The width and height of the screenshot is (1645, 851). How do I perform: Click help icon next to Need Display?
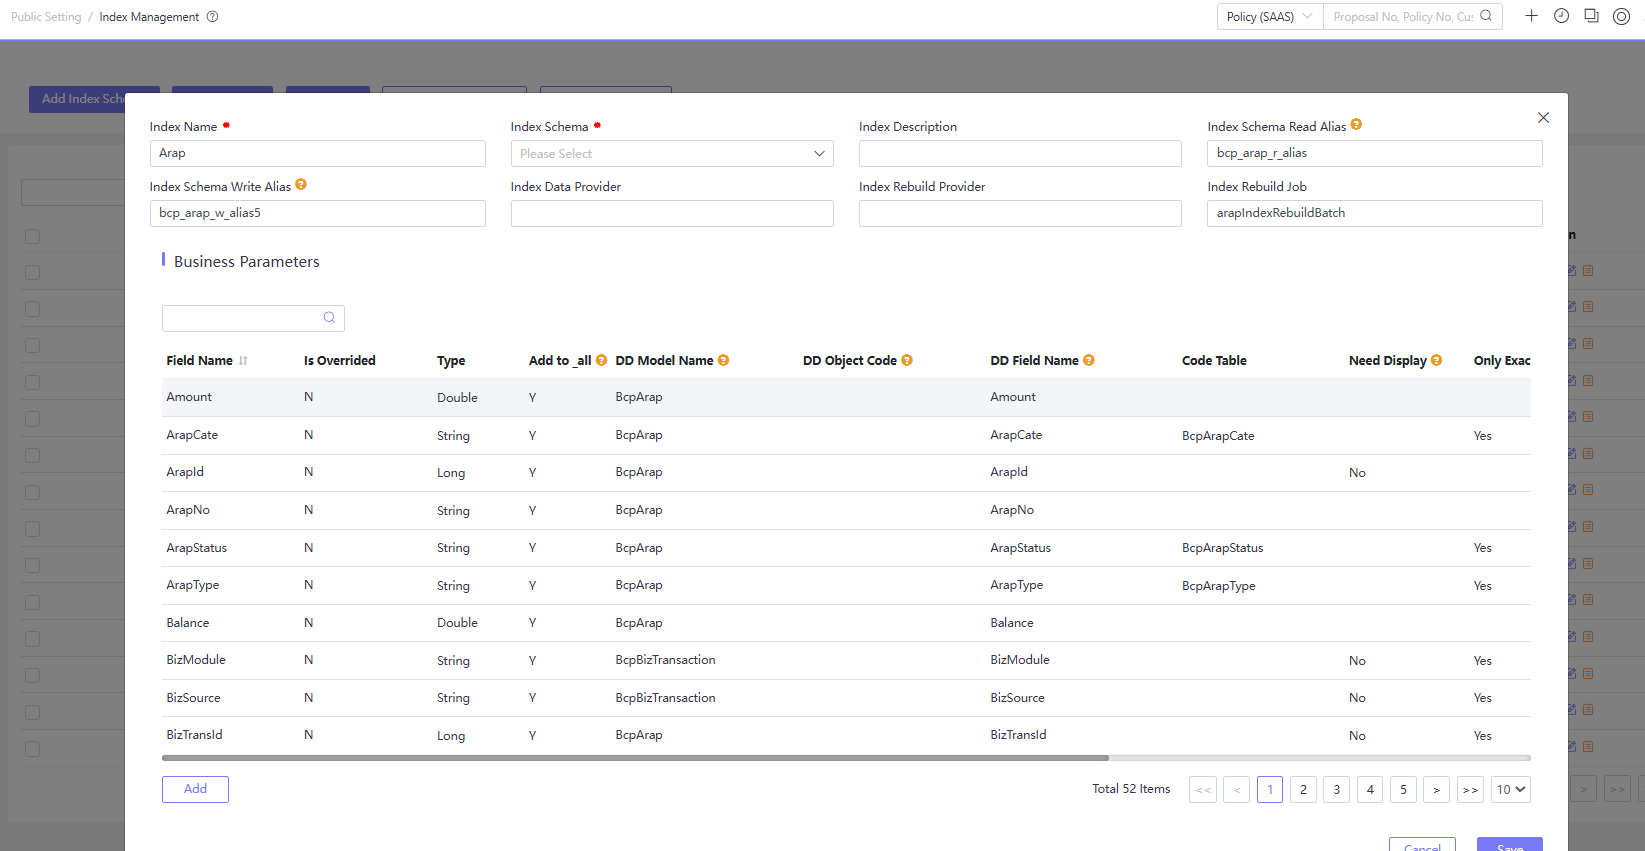1436,360
